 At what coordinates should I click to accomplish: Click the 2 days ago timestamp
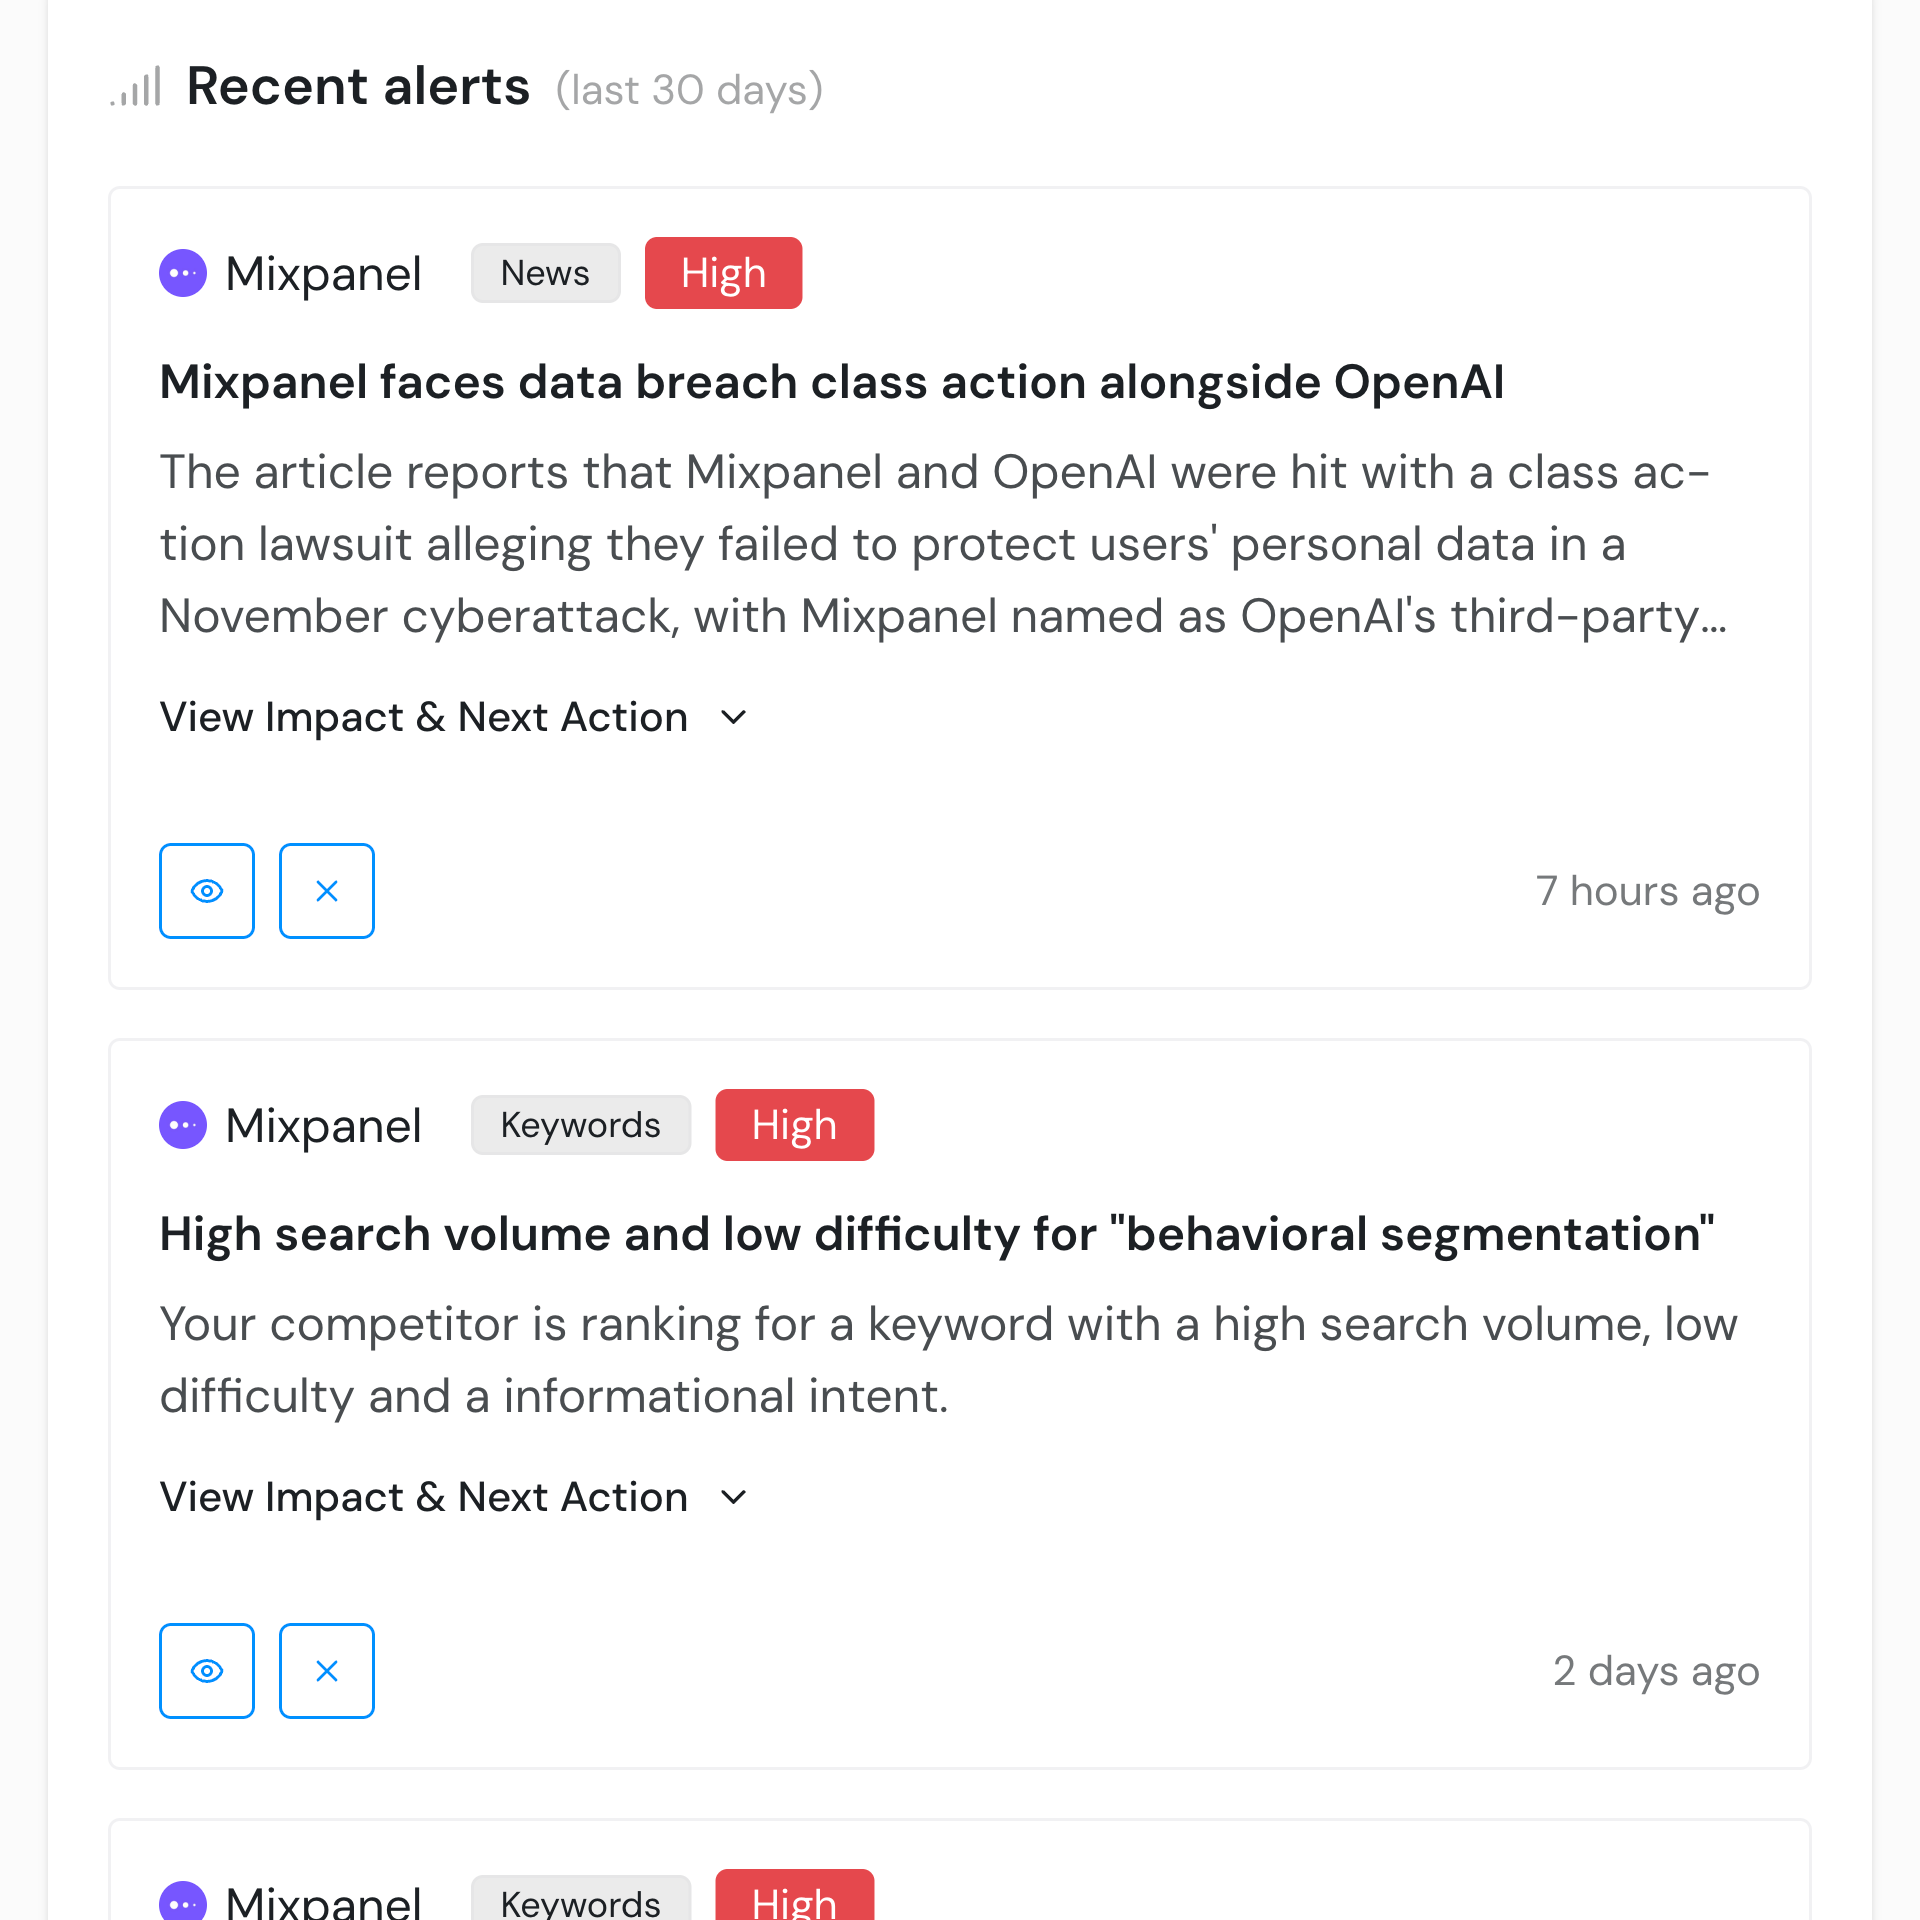click(1655, 1671)
